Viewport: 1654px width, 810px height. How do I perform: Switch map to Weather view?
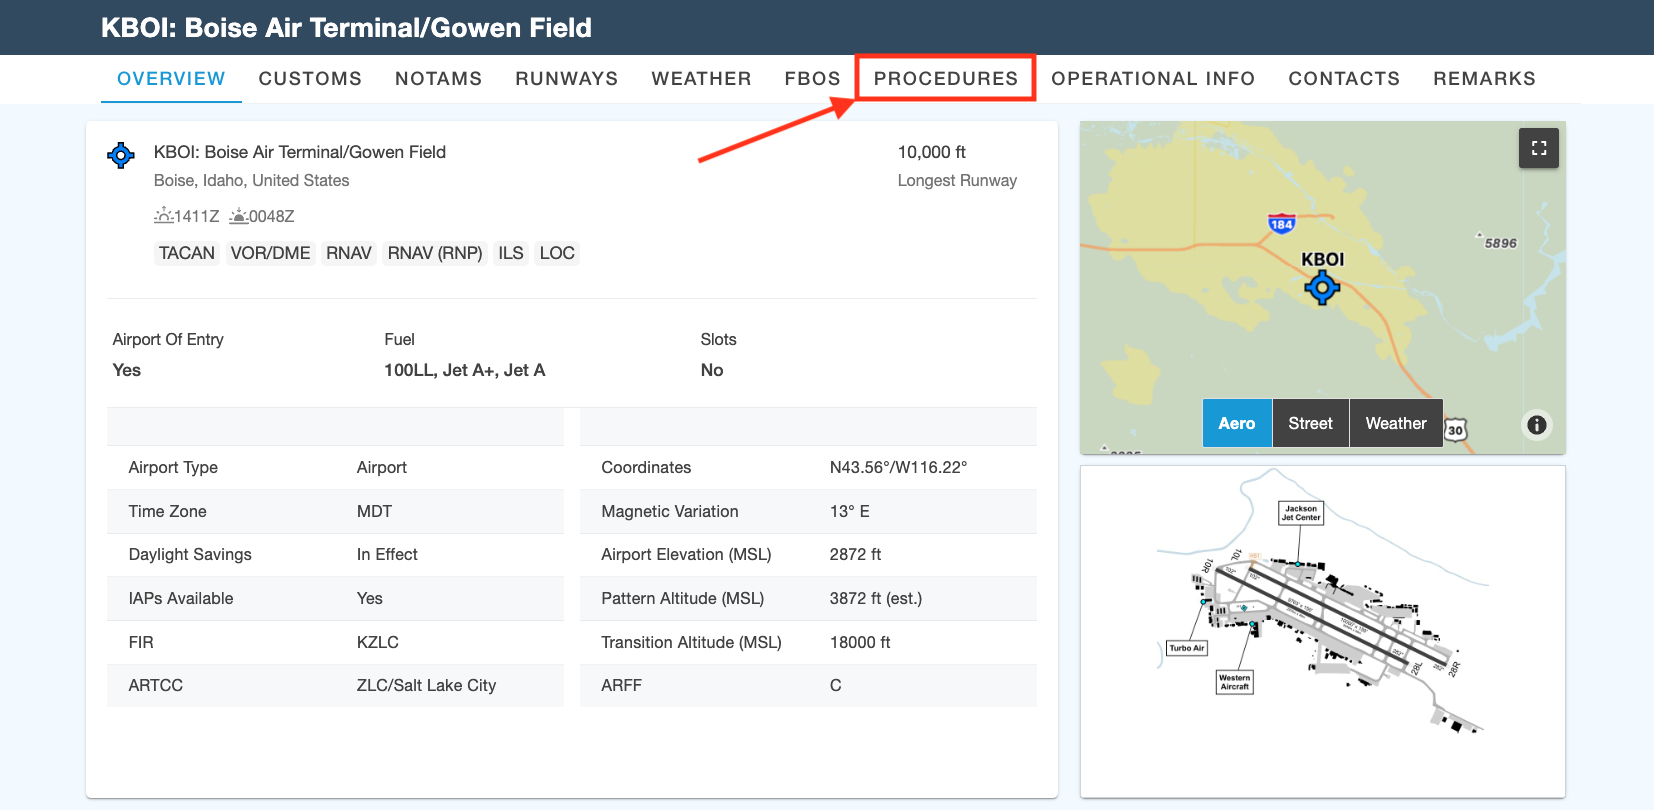tap(1396, 423)
